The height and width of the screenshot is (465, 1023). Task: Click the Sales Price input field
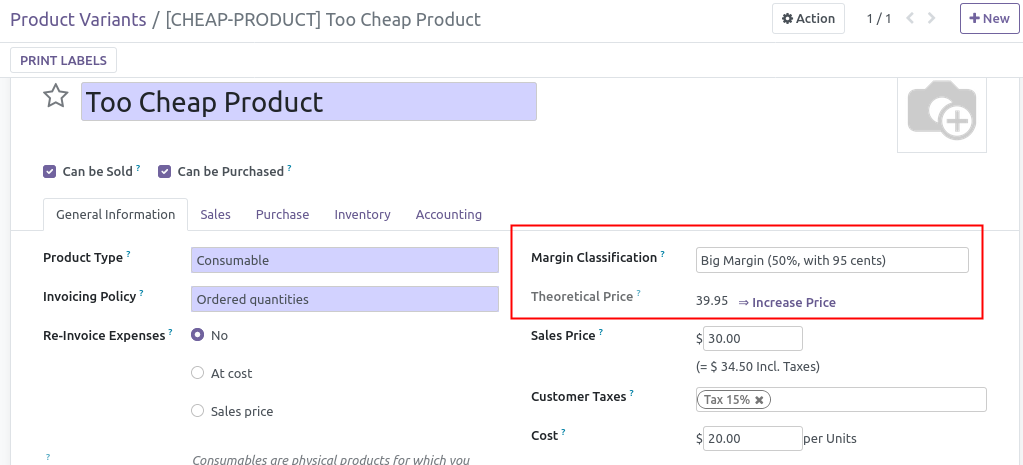[x=752, y=338]
